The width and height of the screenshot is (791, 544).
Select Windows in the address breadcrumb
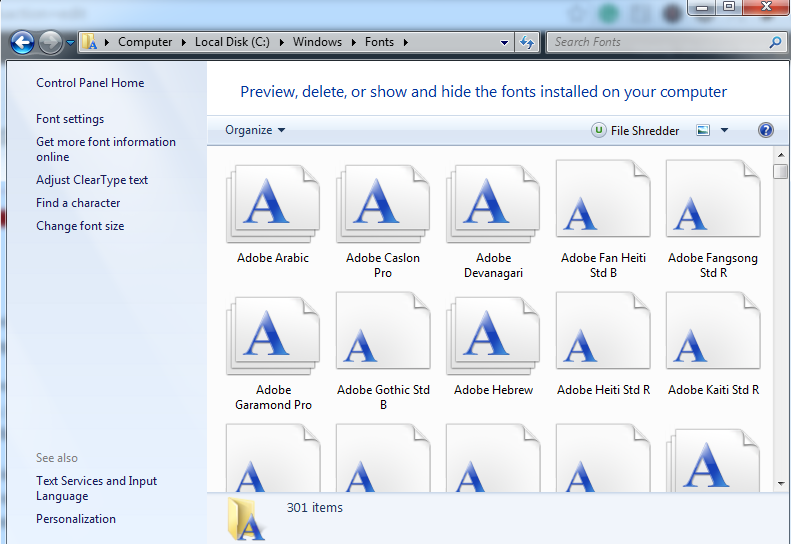click(x=317, y=42)
